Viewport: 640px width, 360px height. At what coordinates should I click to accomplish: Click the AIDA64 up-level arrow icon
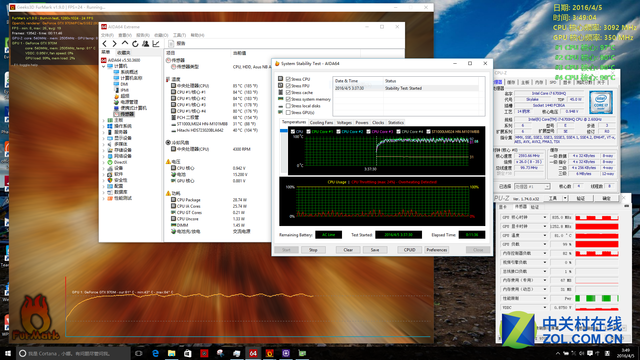click(x=125, y=43)
